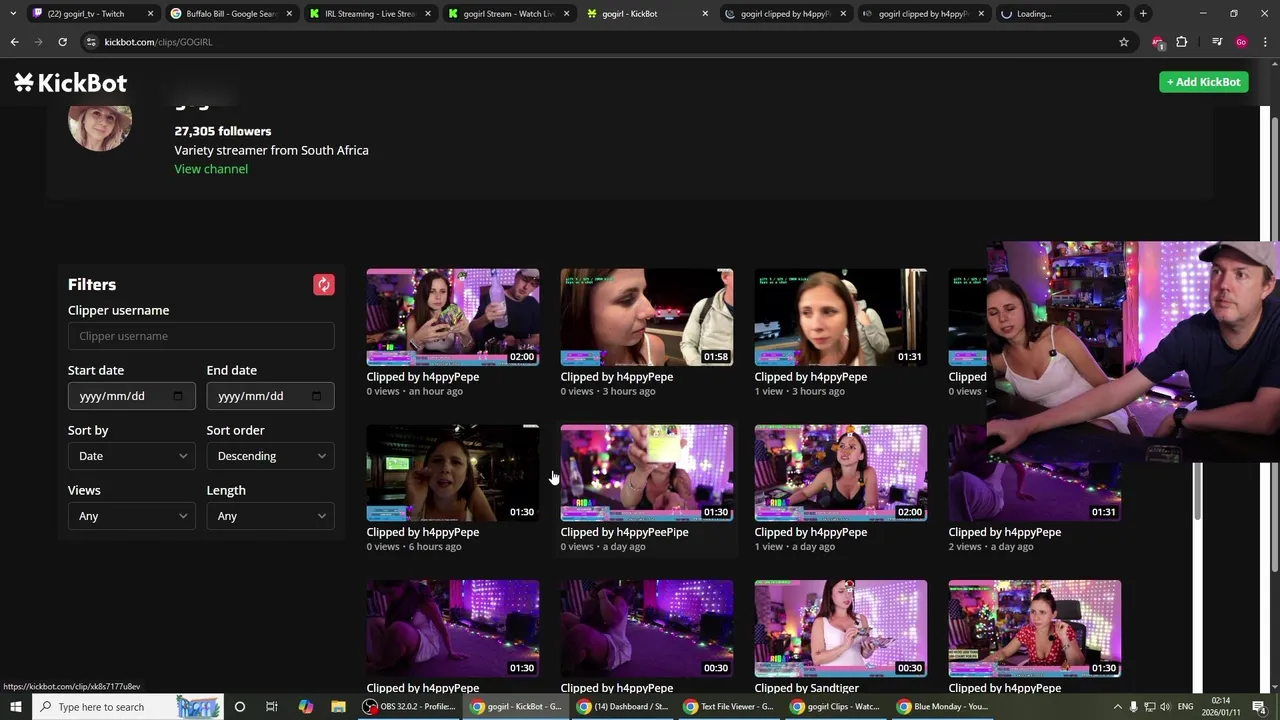The height and width of the screenshot is (720, 1280).
Task: Click the browser back arrow
Action: click(14, 42)
